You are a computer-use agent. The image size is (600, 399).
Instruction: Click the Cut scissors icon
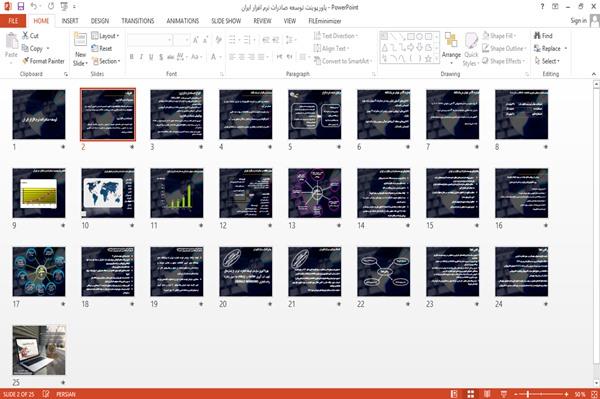(x=26, y=36)
